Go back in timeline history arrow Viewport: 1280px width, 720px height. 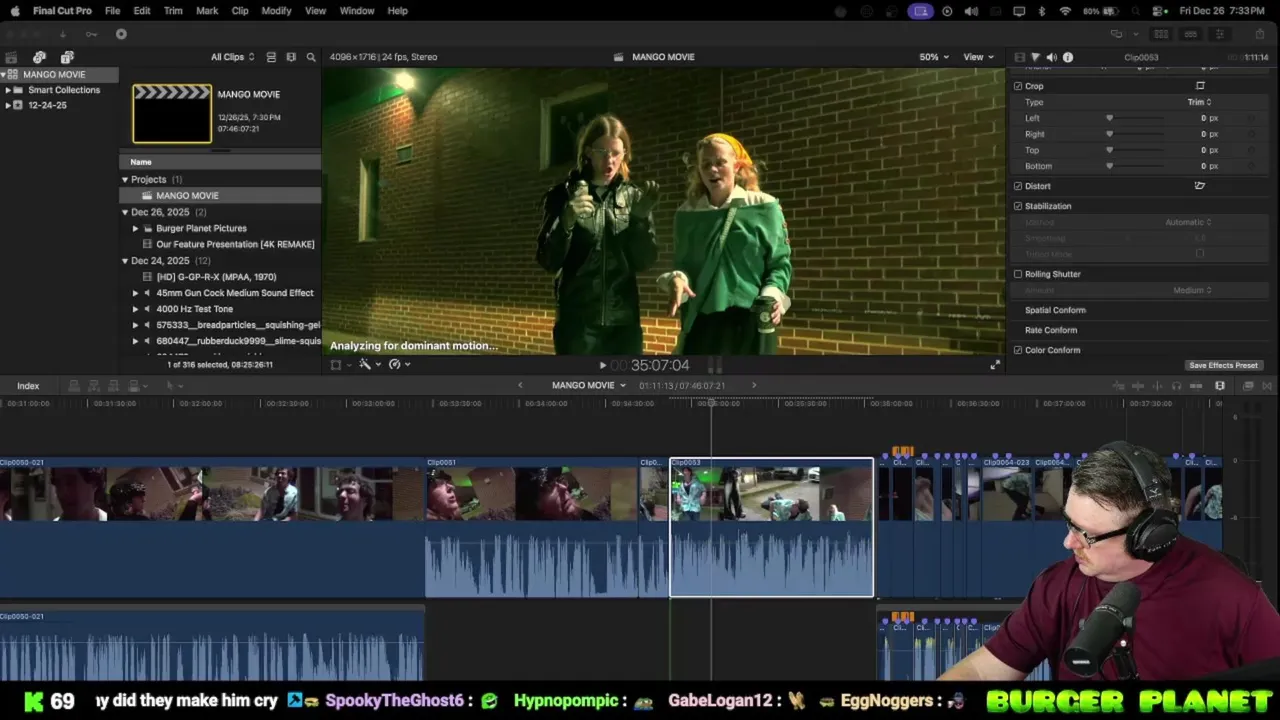coord(520,385)
